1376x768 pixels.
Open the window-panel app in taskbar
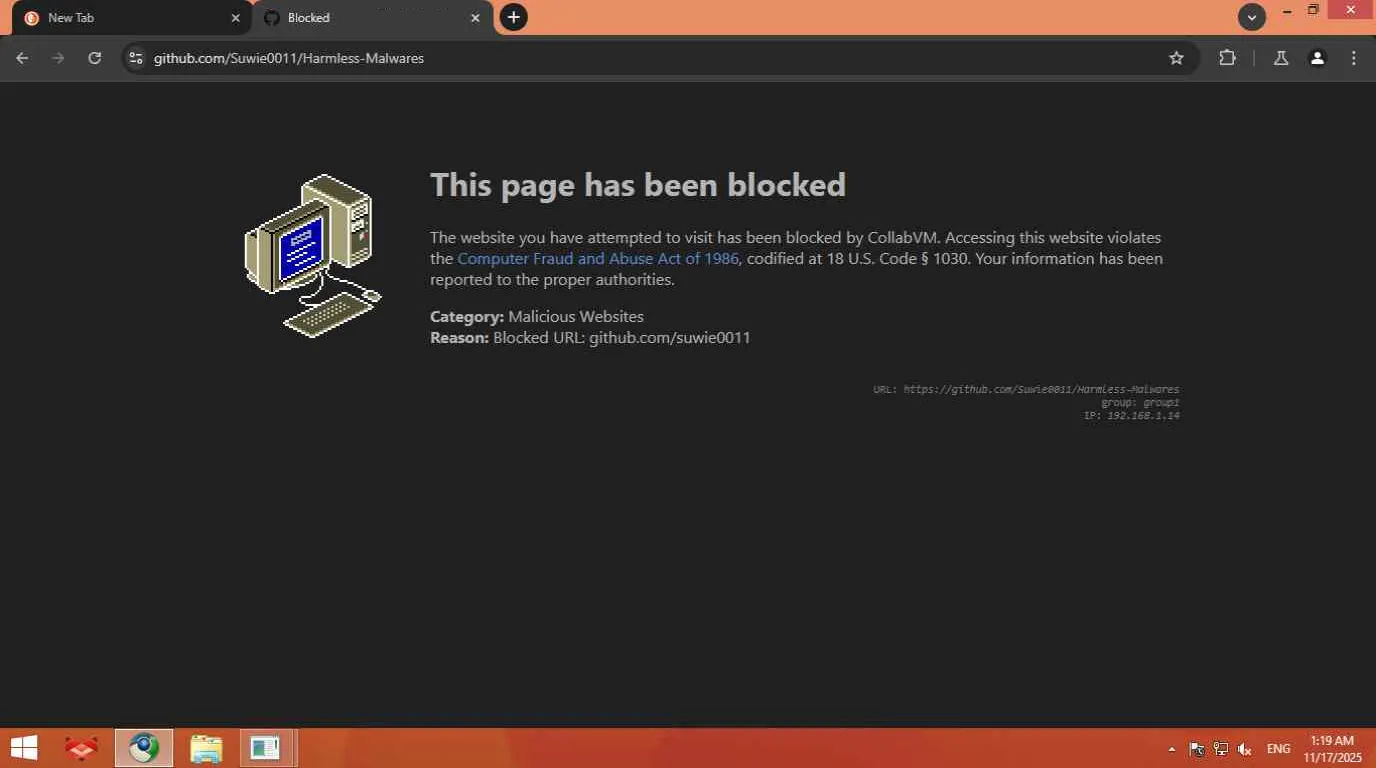pyautogui.click(x=266, y=748)
